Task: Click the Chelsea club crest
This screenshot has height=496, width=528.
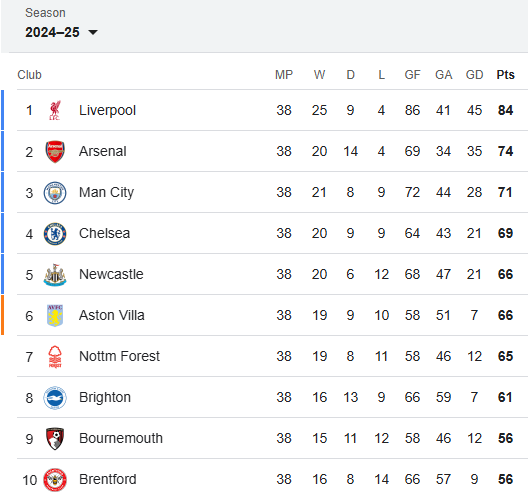Action: coord(55,234)
